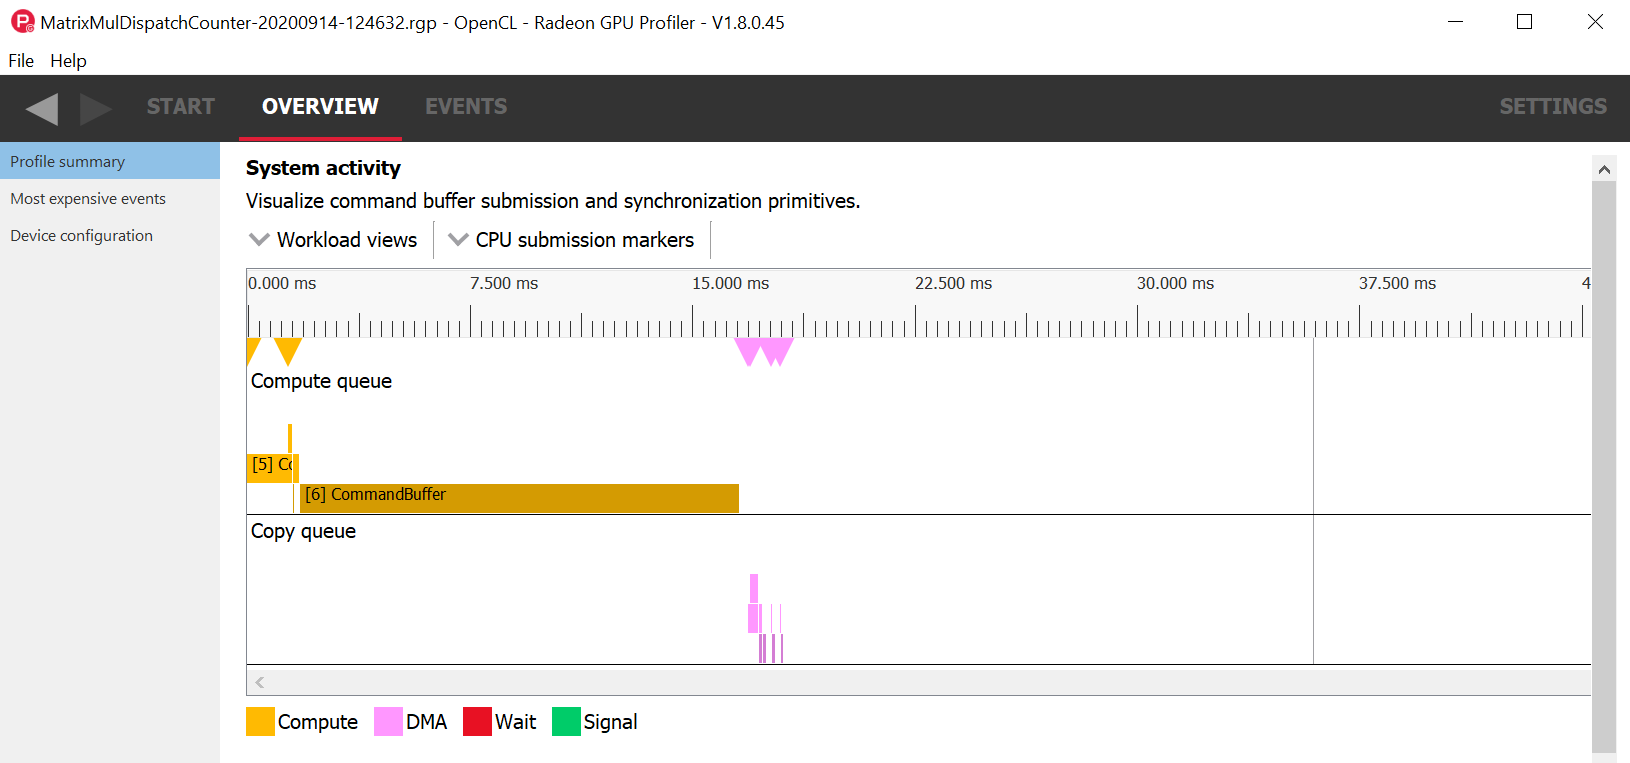This screenshot has width=1630, height=763.
Task: Open the File menu
Action: [21, 61]
